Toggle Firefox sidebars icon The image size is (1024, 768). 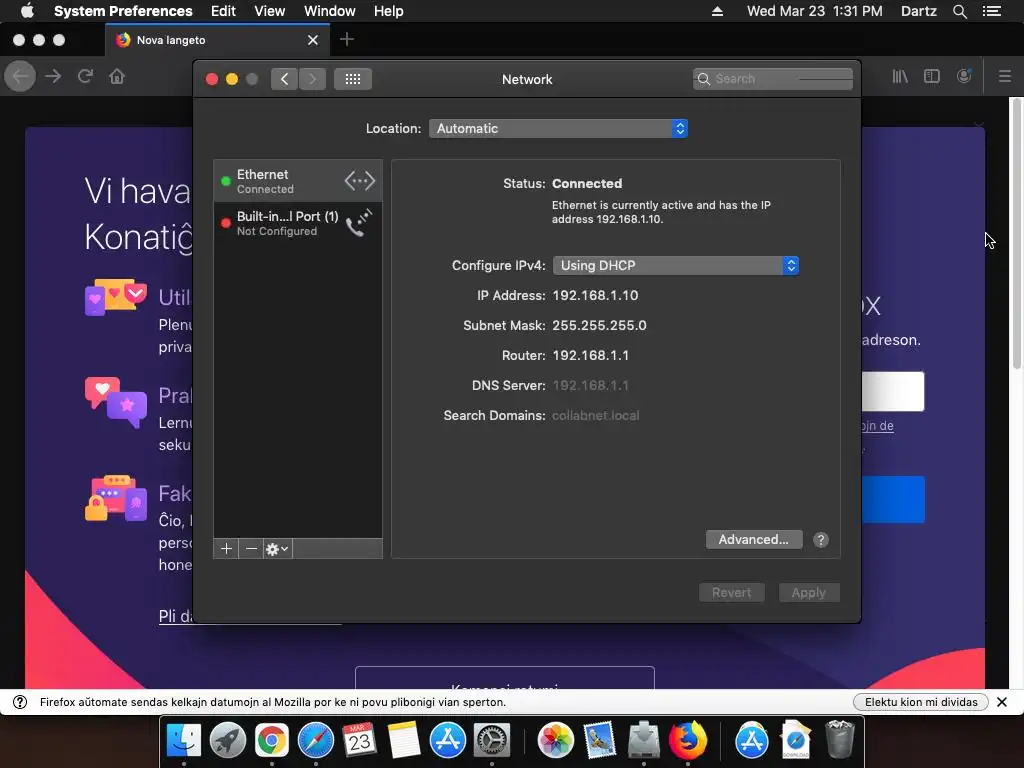coord(932,76)
